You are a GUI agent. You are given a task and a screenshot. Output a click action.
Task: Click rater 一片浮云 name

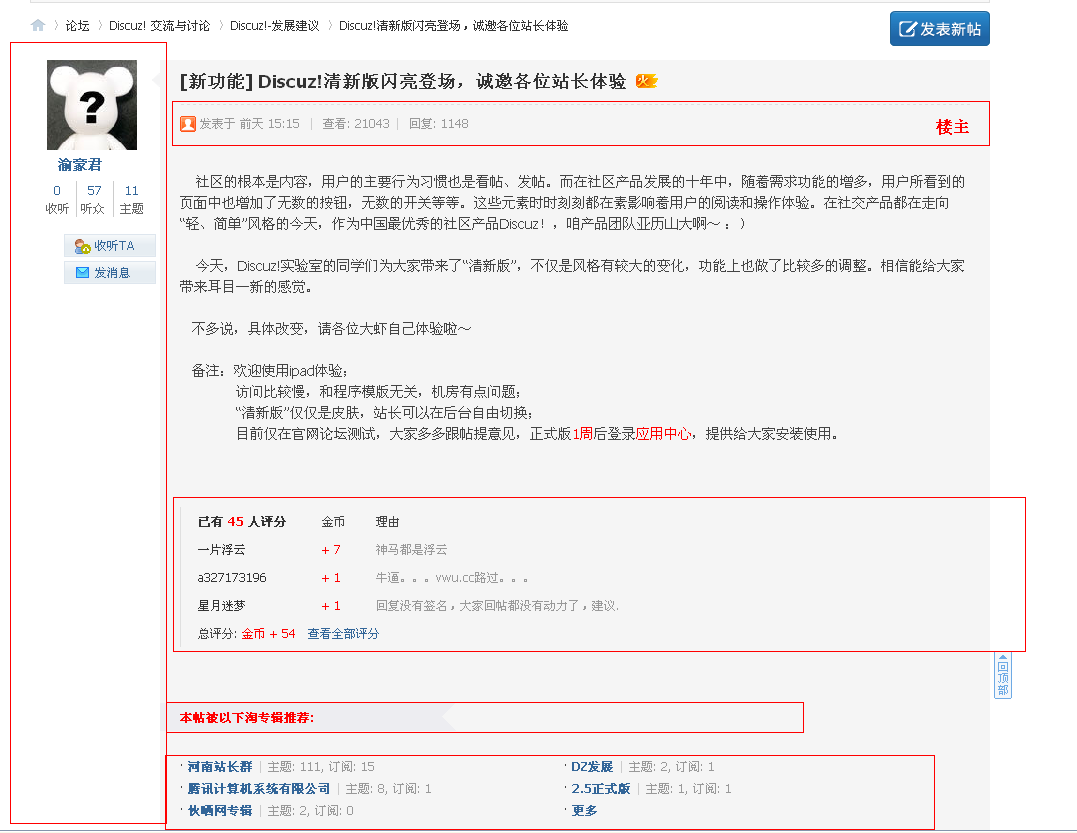(221, 549)
